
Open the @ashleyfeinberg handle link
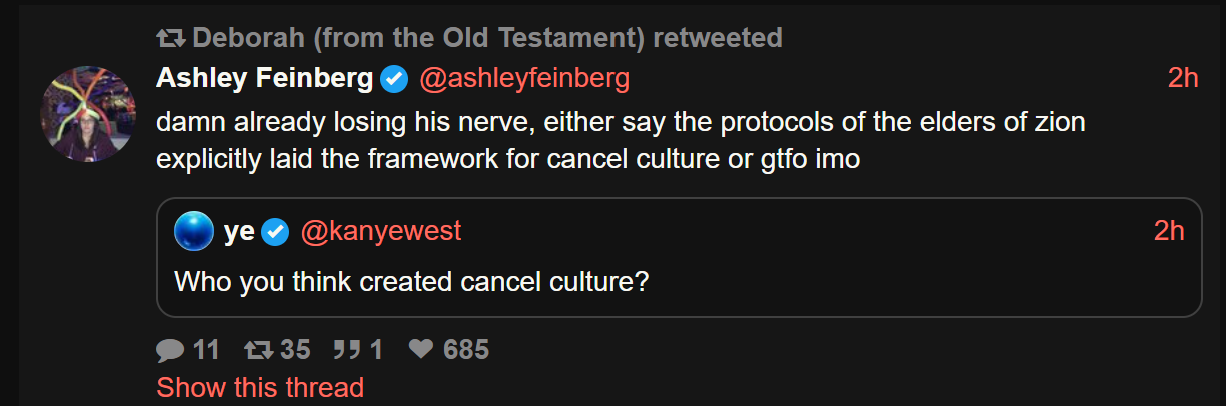coord(524,78)
